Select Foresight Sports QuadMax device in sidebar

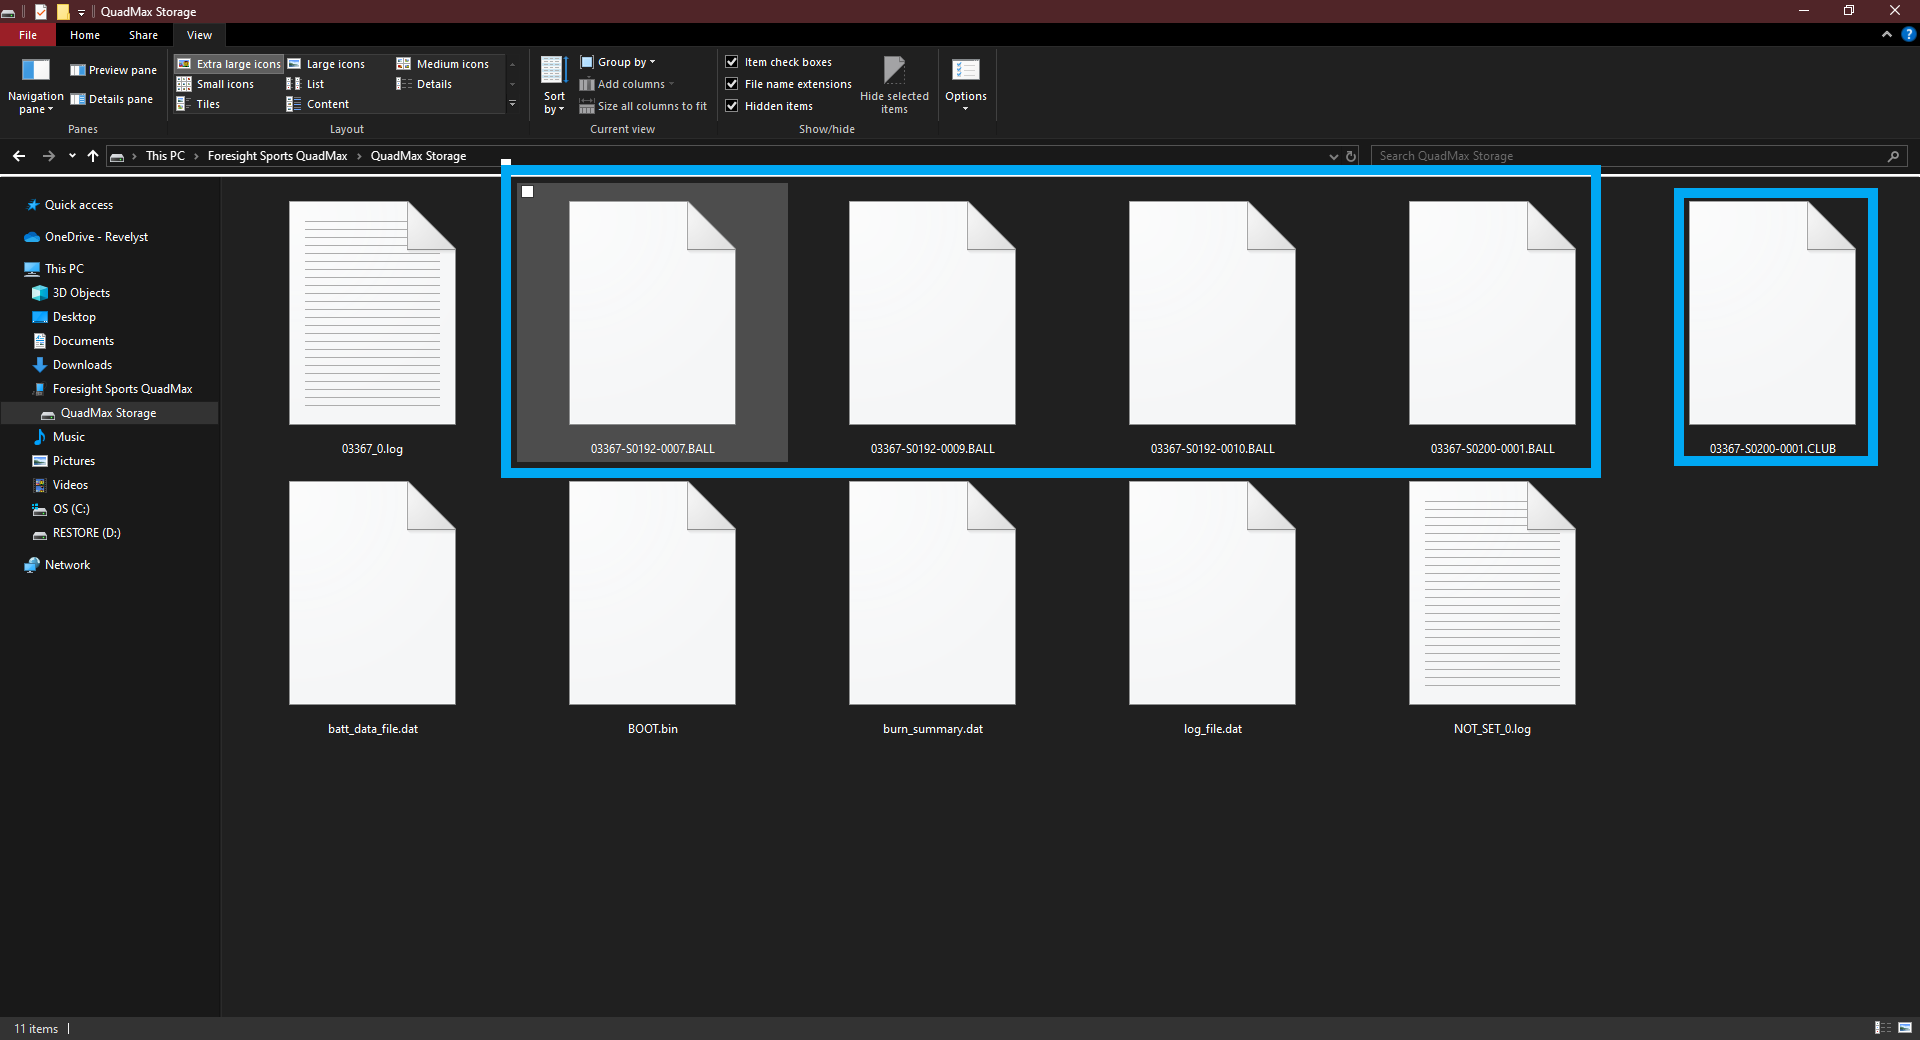pyautogui.click(x=122, y=389)
